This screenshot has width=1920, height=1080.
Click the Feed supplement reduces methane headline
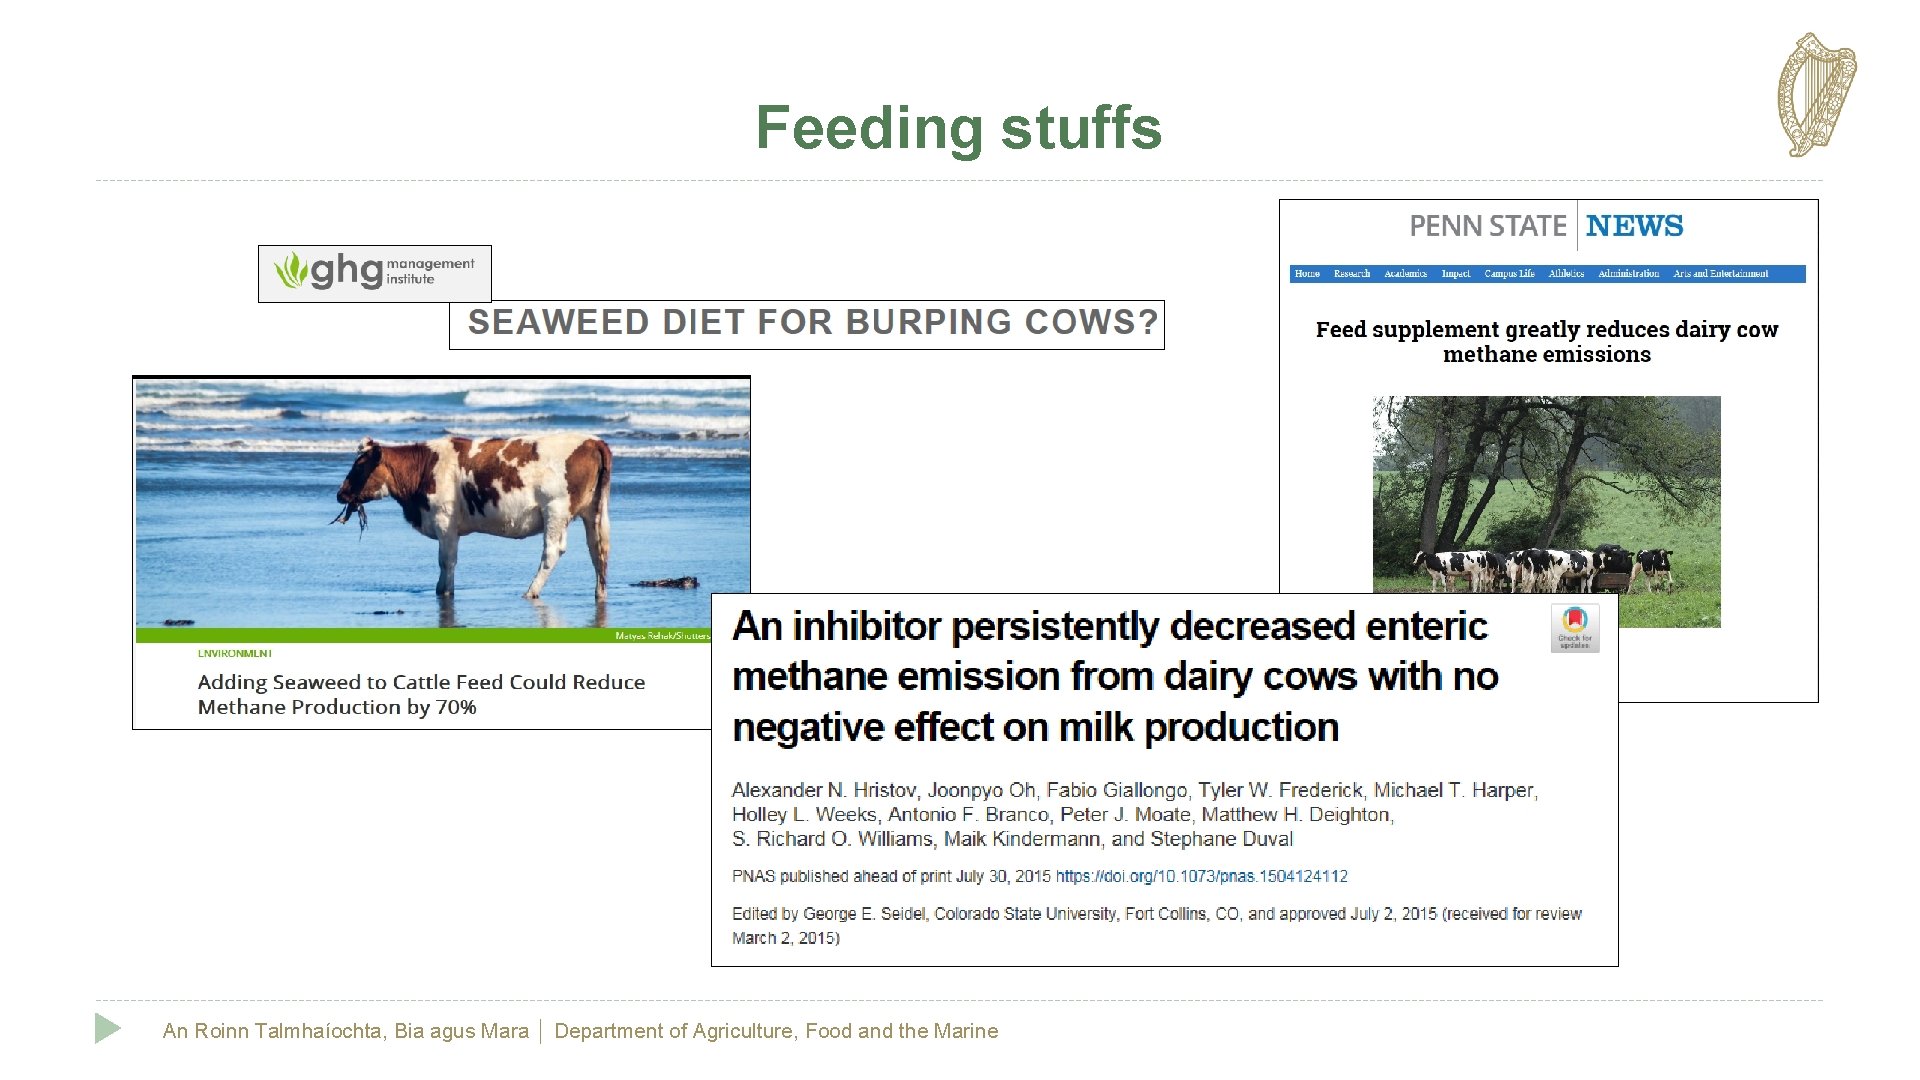tap(1547, 341)
